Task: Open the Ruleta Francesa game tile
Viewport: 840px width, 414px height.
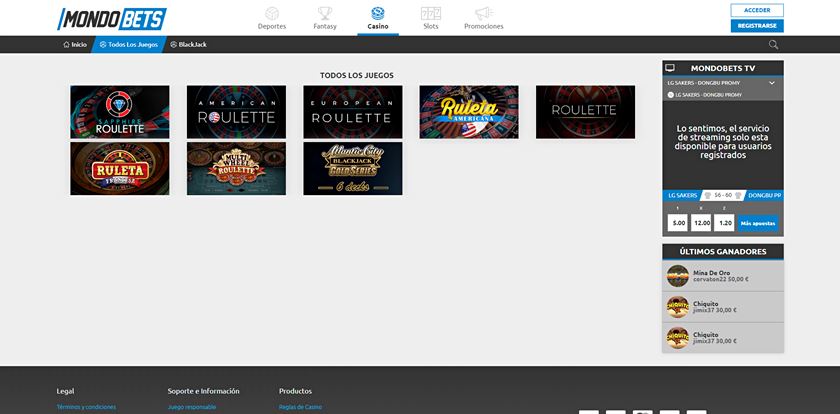Action: click(x=120, y=168)
